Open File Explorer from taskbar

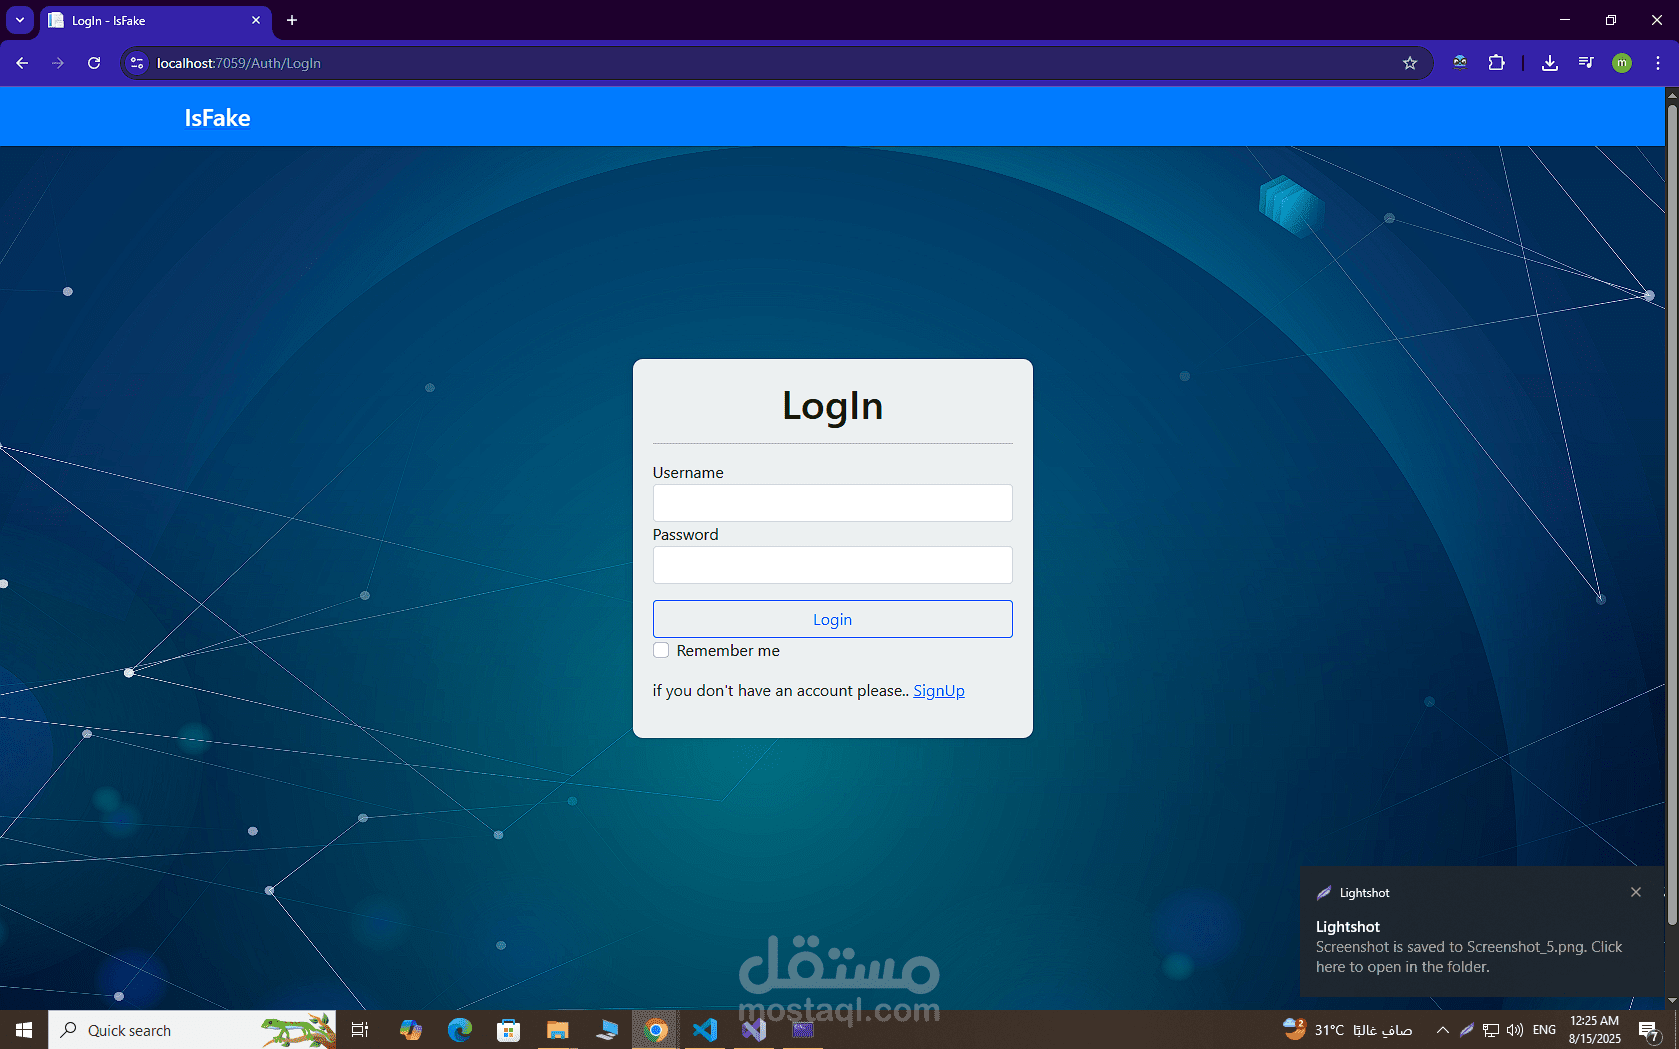pyautogui.click(x=558, y=1030)
